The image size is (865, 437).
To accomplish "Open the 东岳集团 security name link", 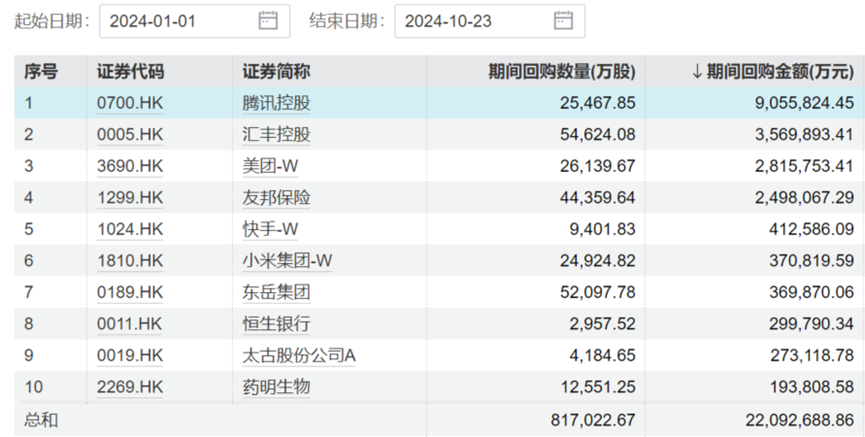I will tap(276, 292).
